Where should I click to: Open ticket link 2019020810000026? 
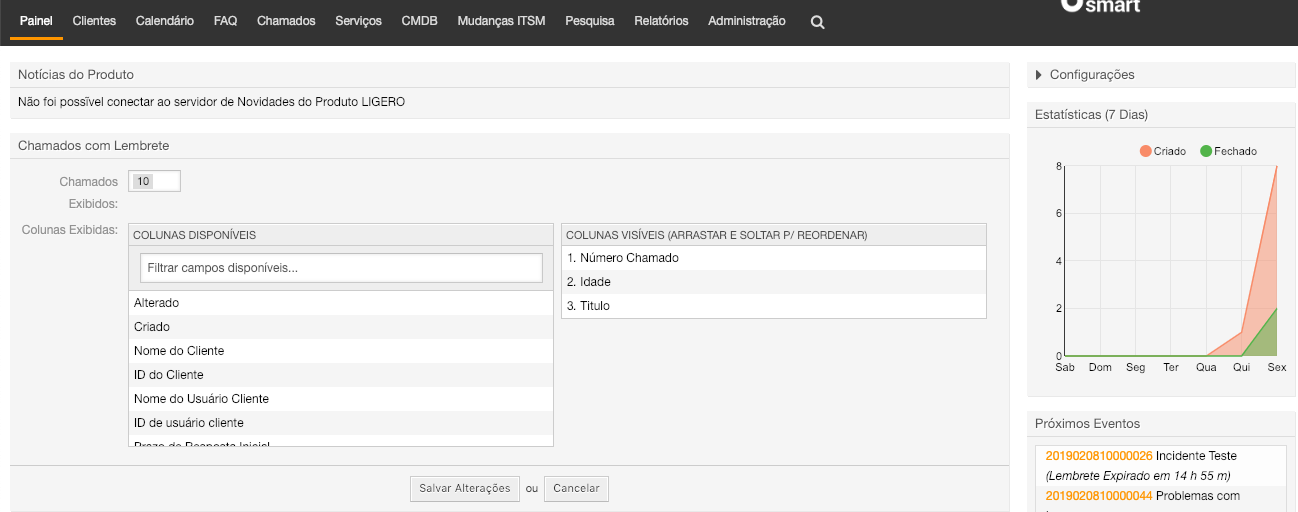[x=1099, y=456]
